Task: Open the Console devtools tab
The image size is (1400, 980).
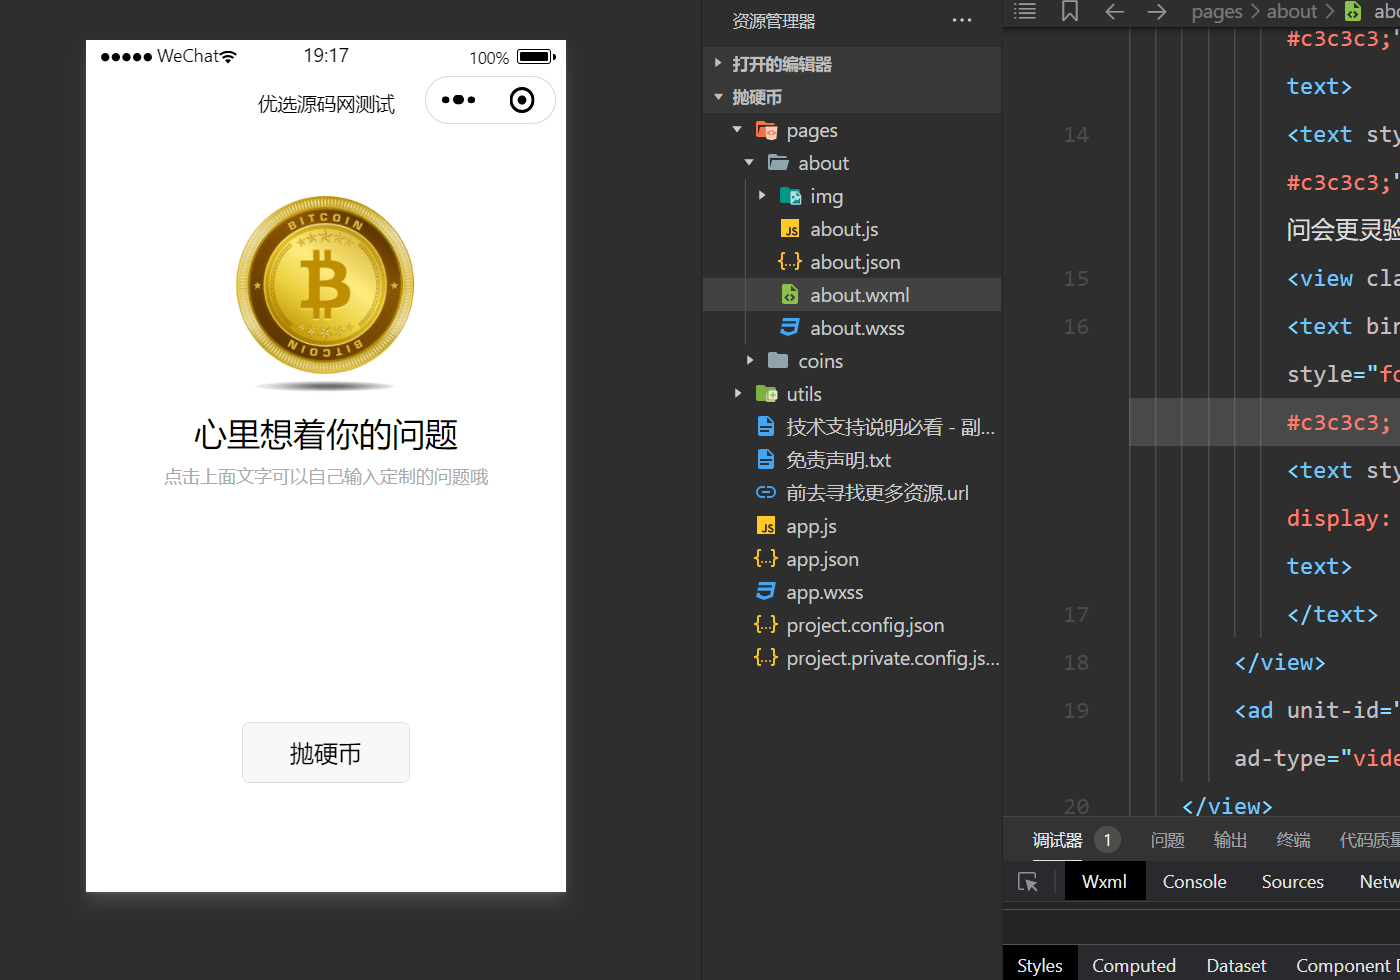Action: click(1194, 882)
